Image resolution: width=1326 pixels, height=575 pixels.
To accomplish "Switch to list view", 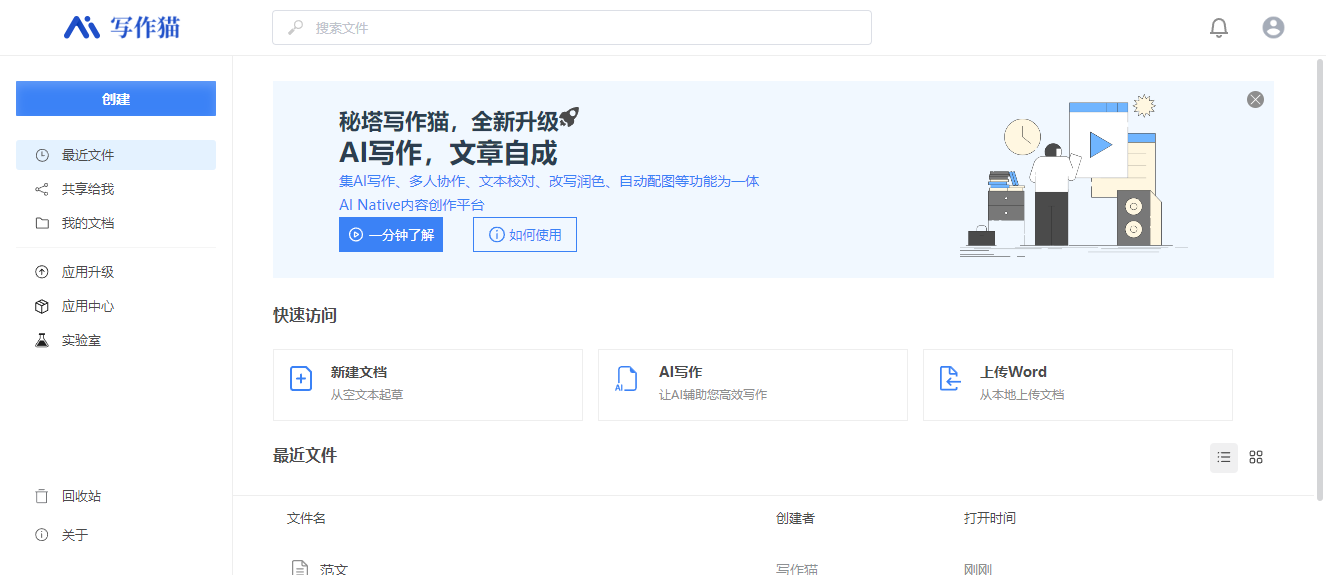I will click(1224, 457).
